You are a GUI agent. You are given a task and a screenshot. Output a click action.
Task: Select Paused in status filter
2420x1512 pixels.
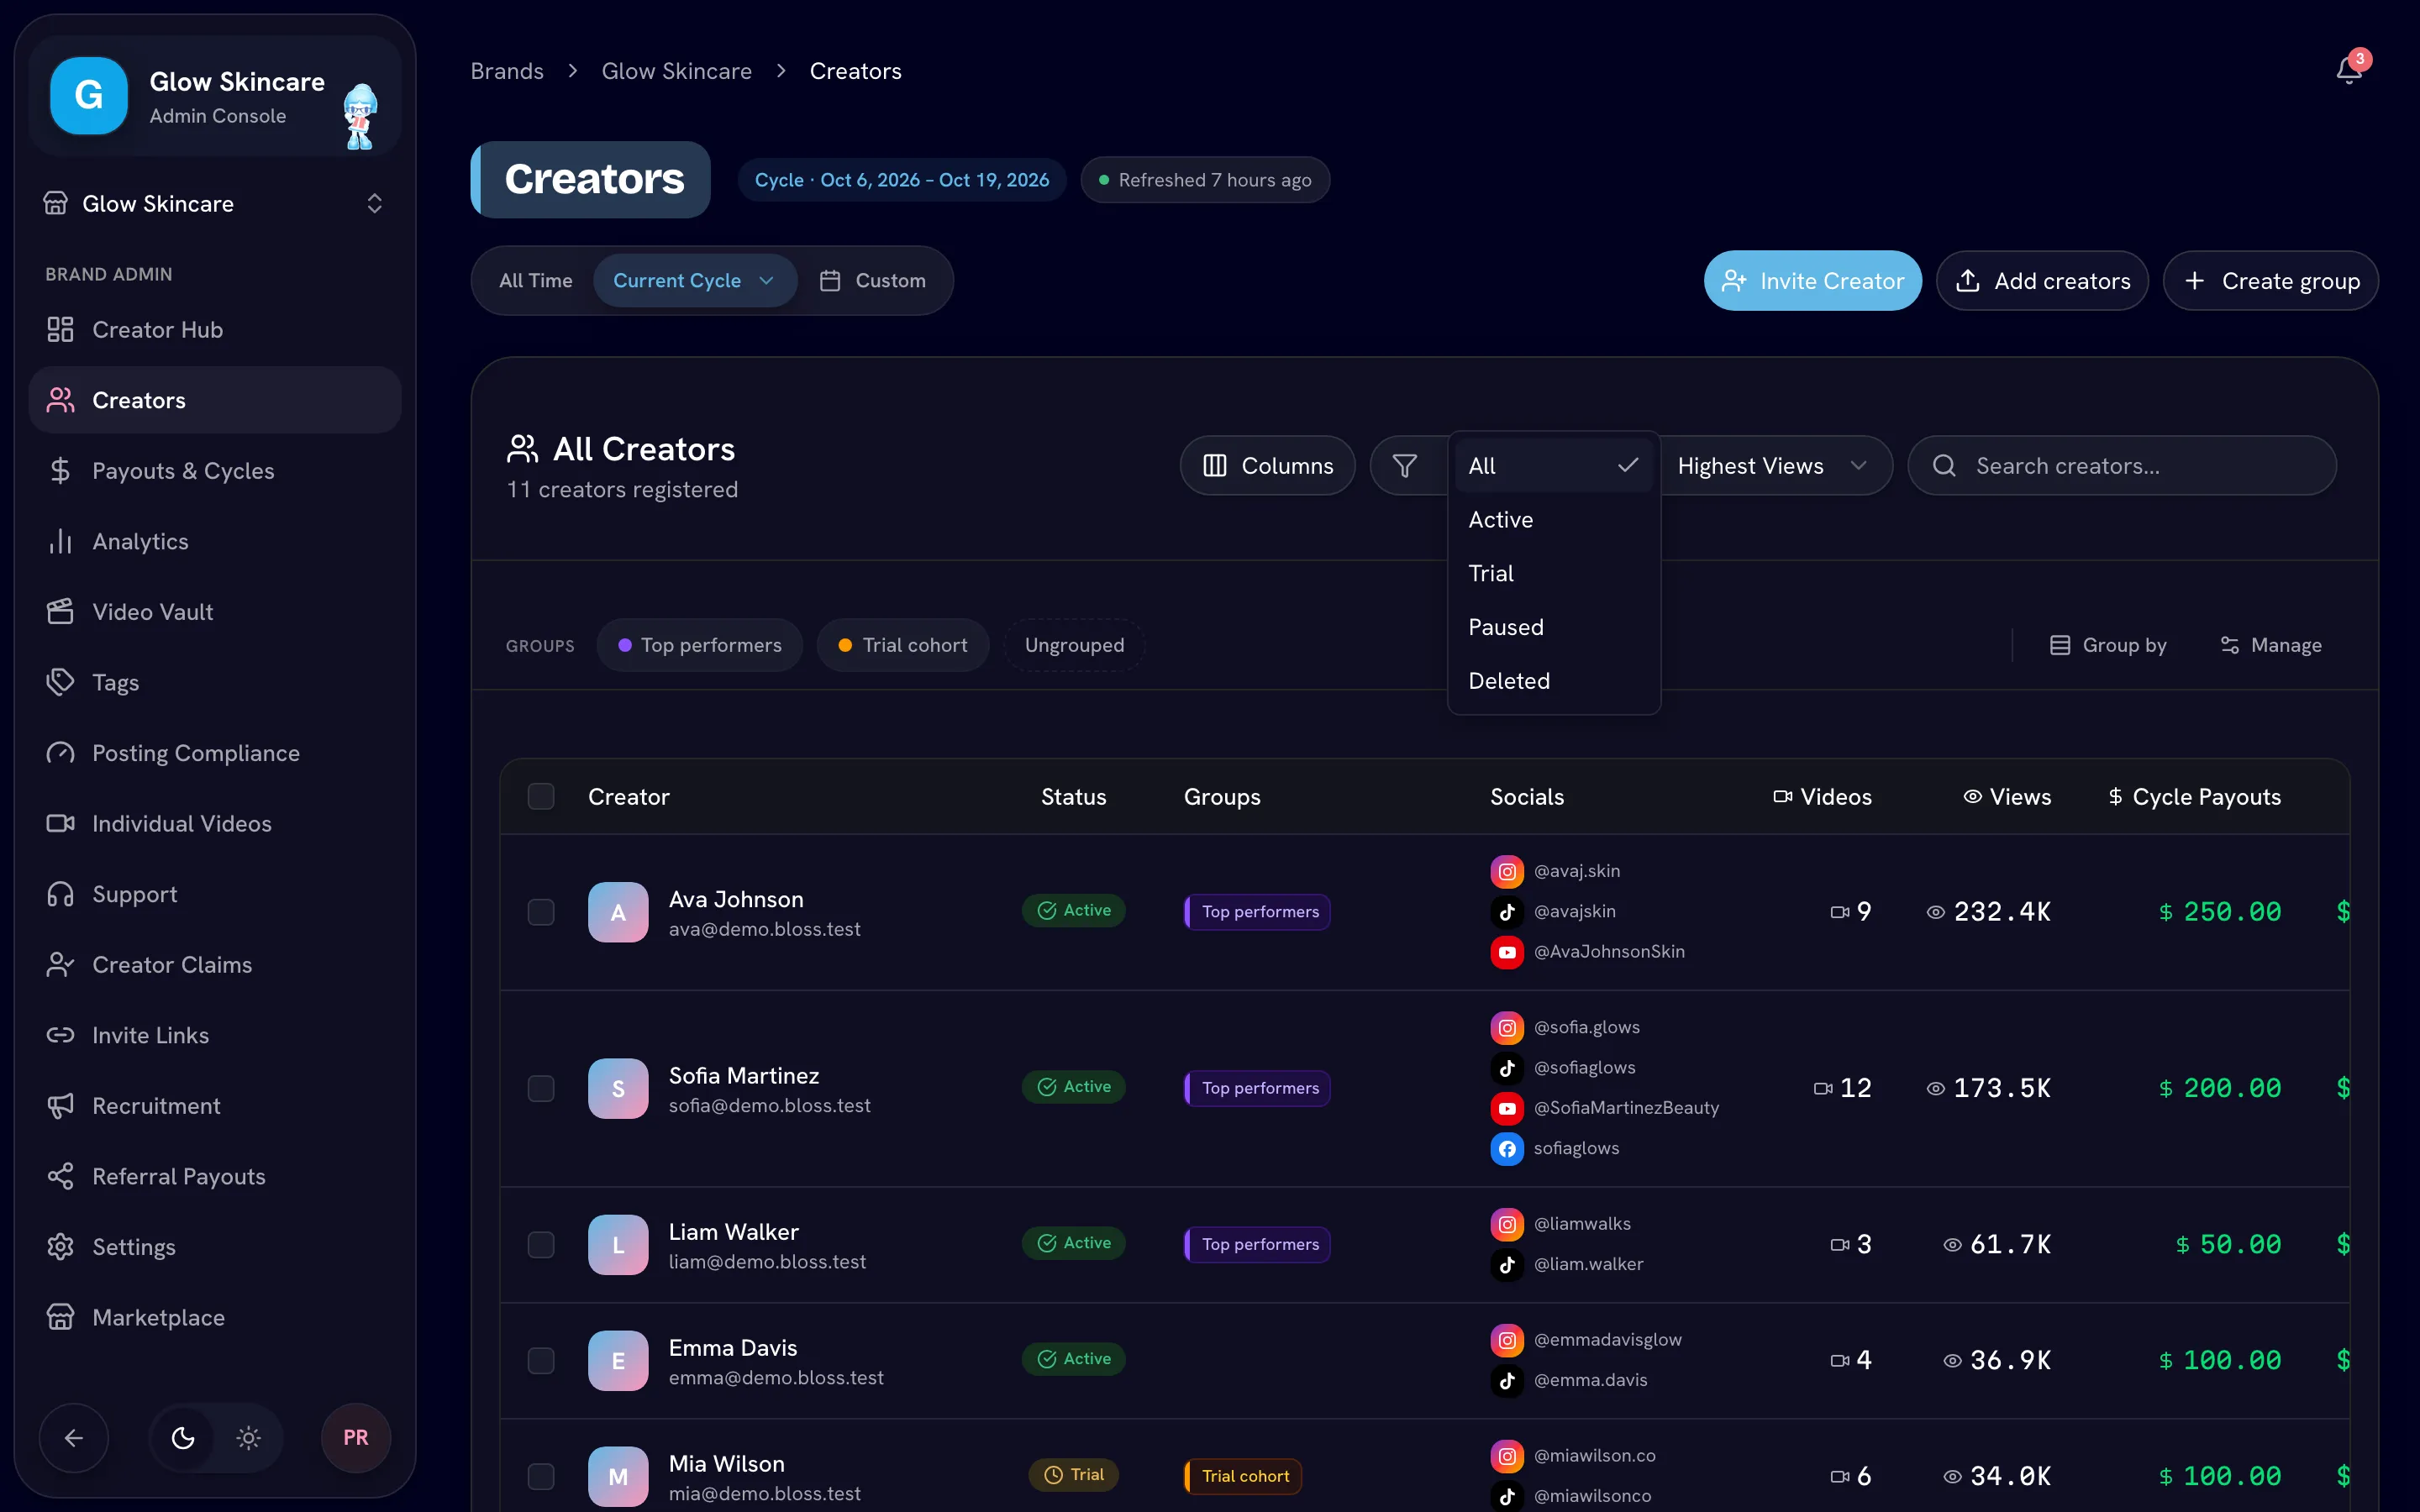[1554, 627]
